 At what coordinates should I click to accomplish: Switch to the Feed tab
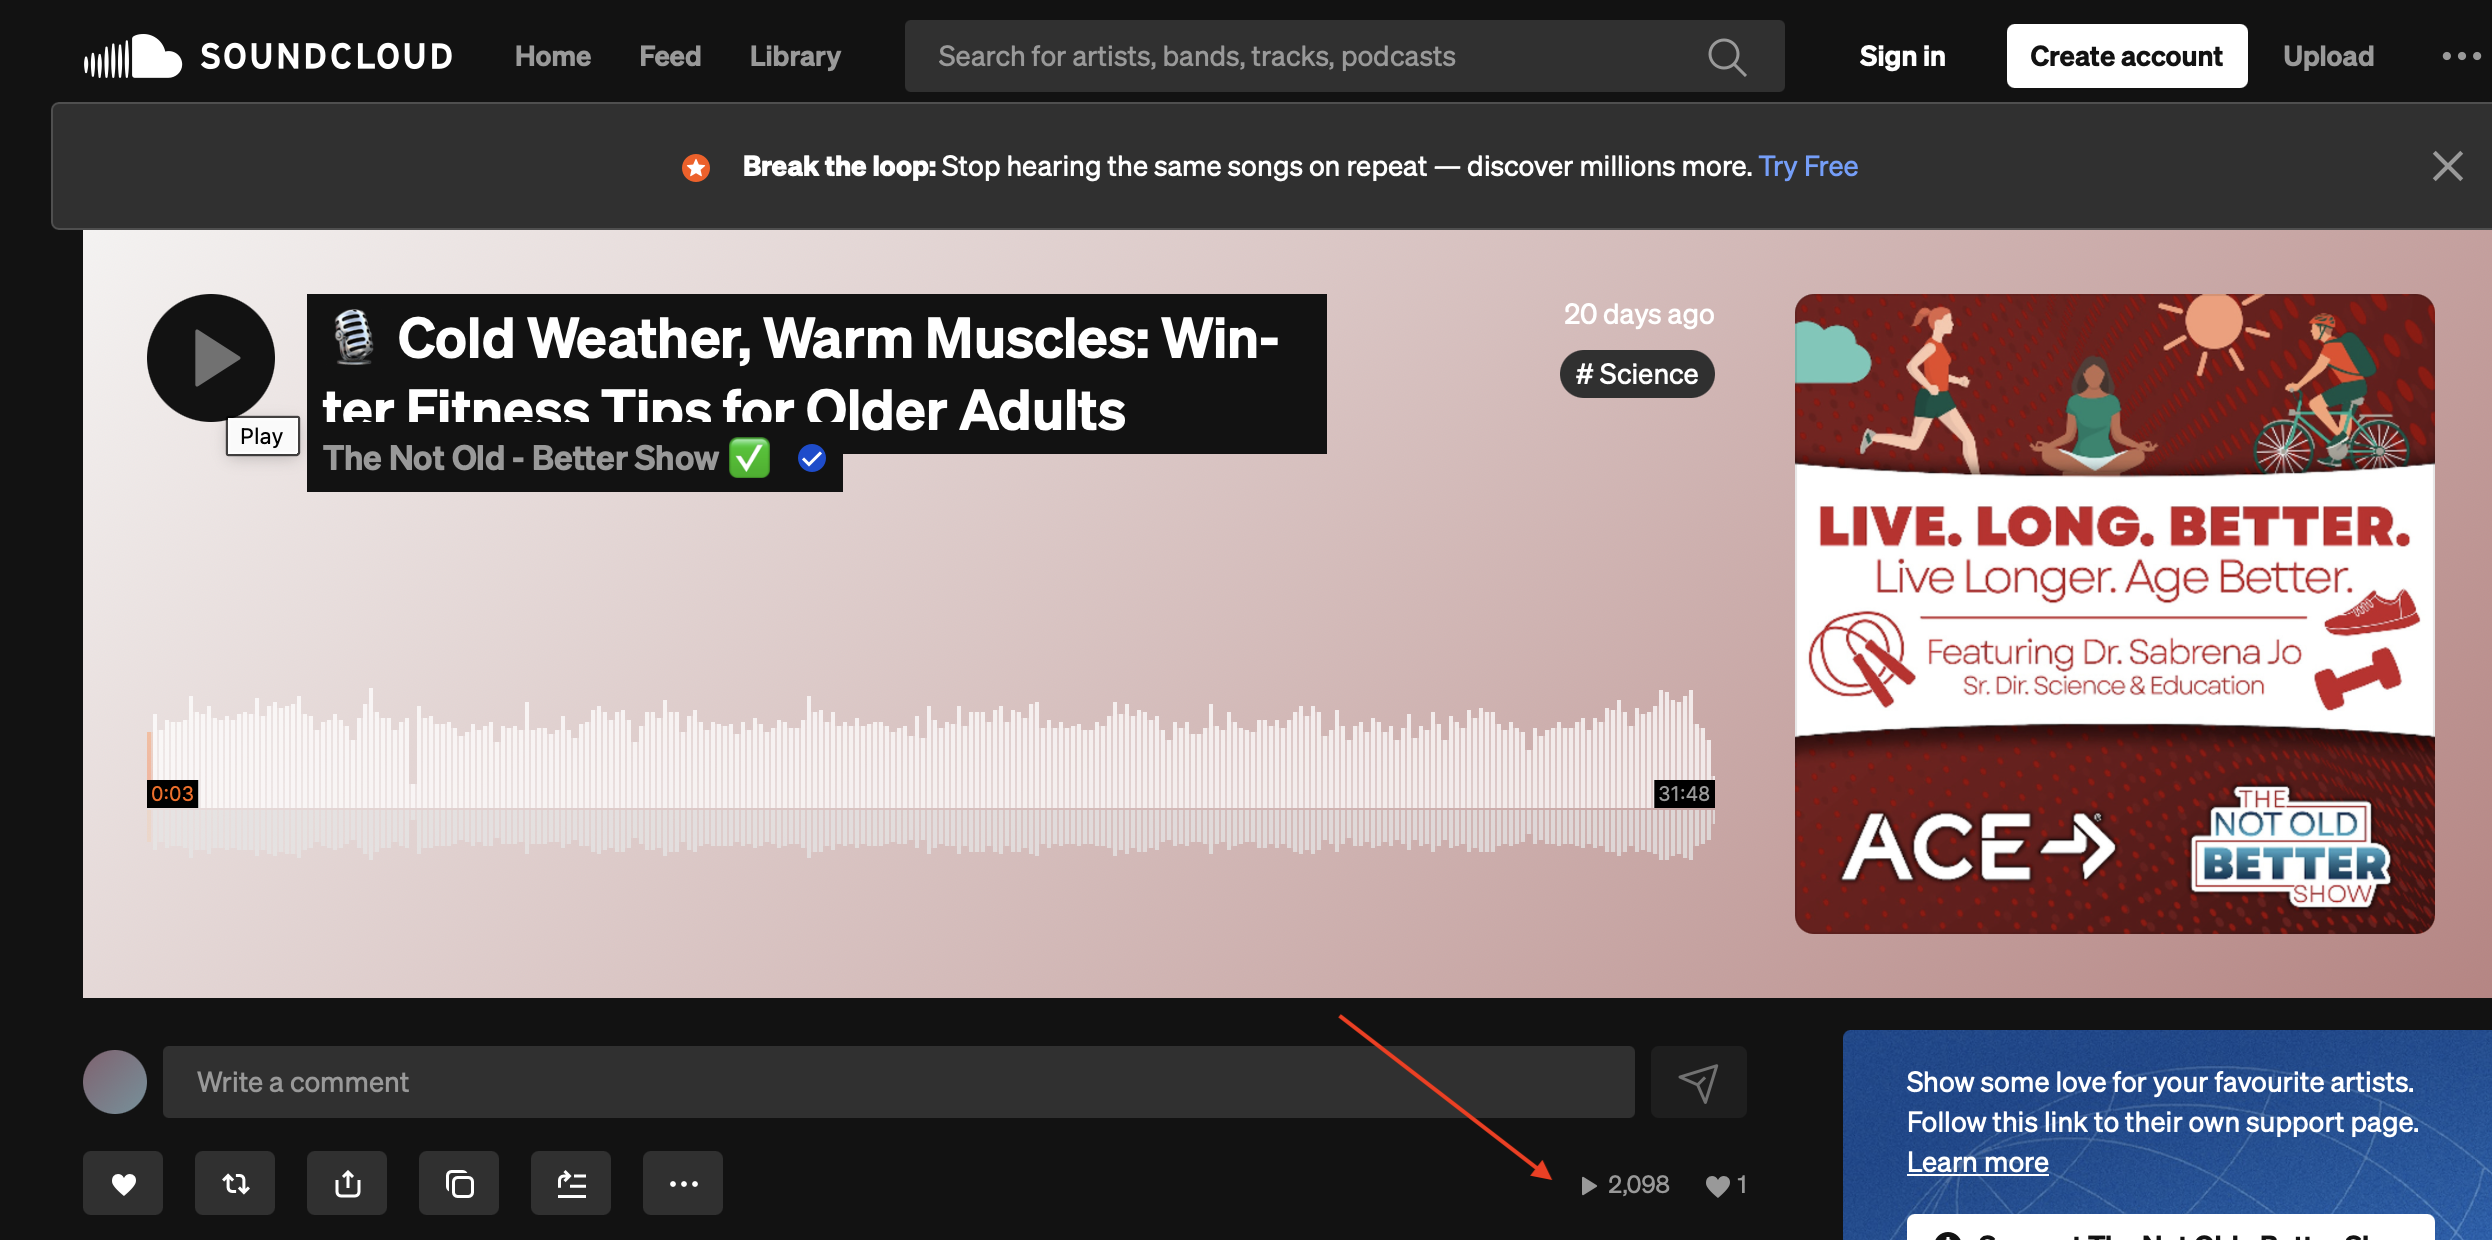coord(670,56)
